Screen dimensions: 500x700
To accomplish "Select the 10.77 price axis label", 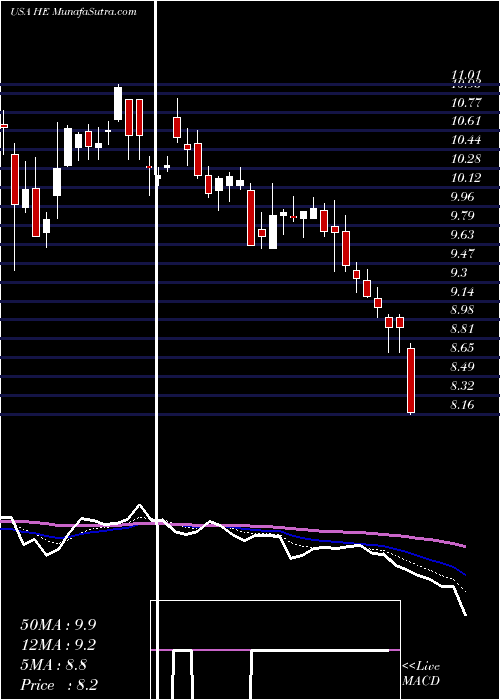I will [466, 103].
